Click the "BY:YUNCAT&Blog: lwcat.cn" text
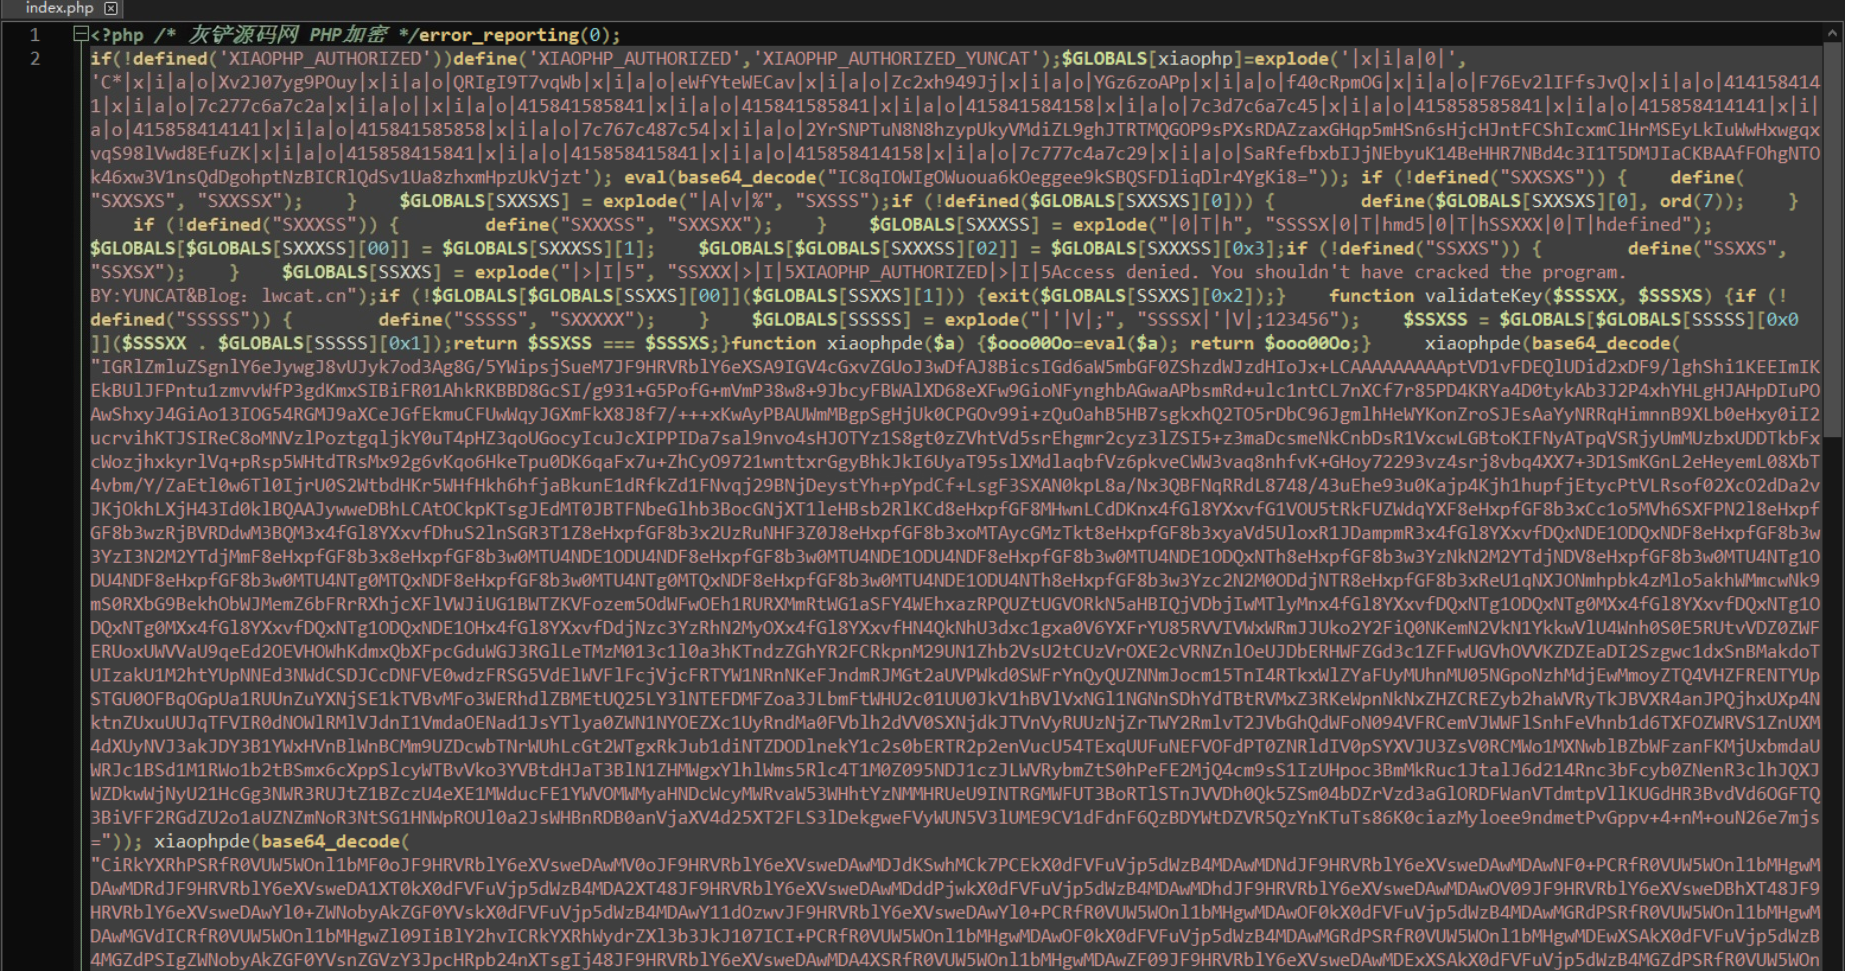Image resolution: width=1859 pixels, height=971 pixels. 219,296
